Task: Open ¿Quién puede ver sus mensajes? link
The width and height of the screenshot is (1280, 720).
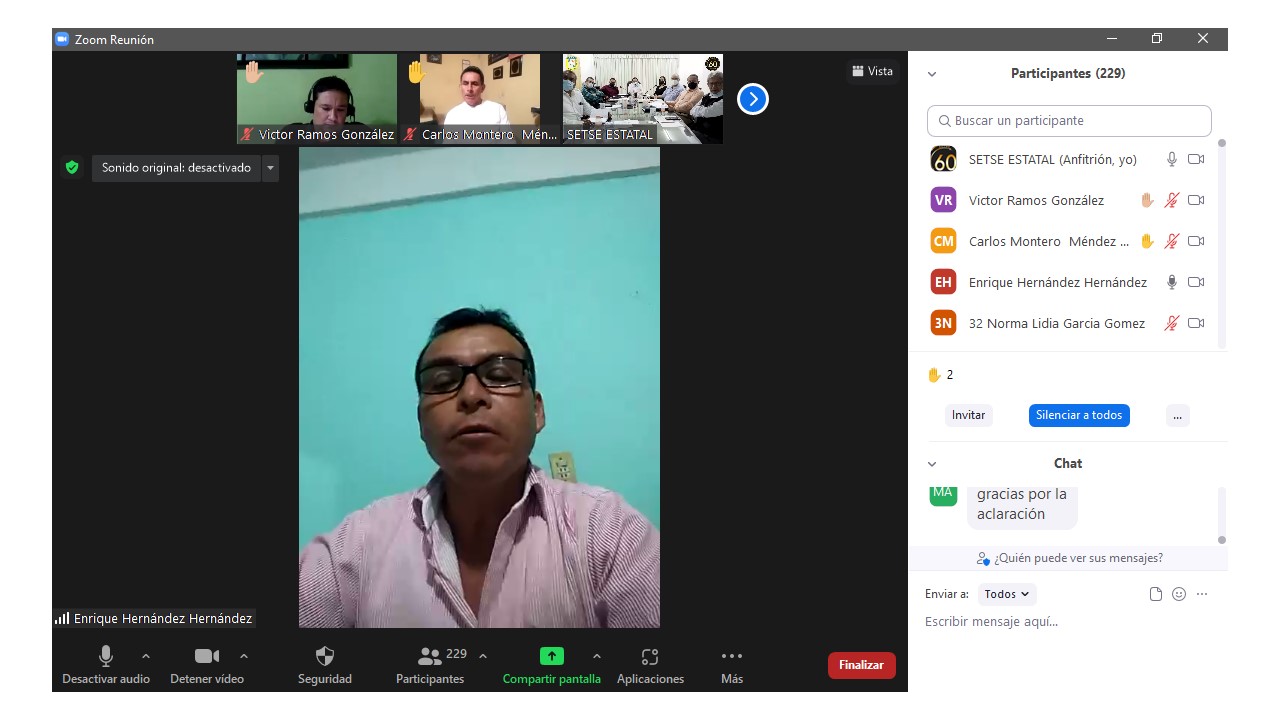Action: [x=1069, y=558]
